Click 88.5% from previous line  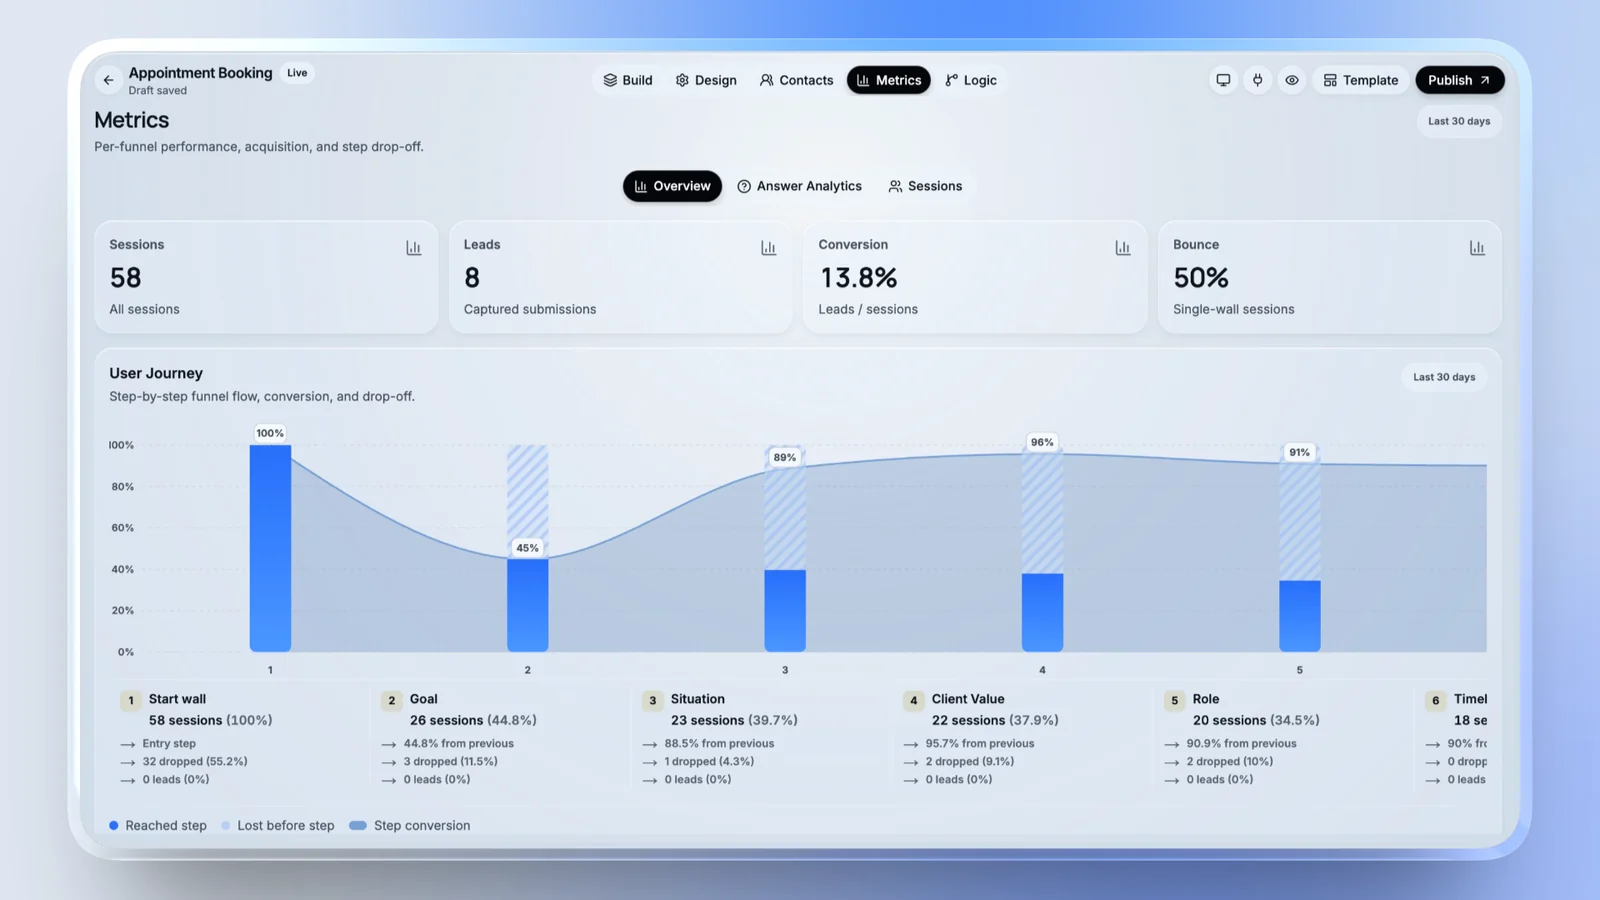tap(720, 743)
